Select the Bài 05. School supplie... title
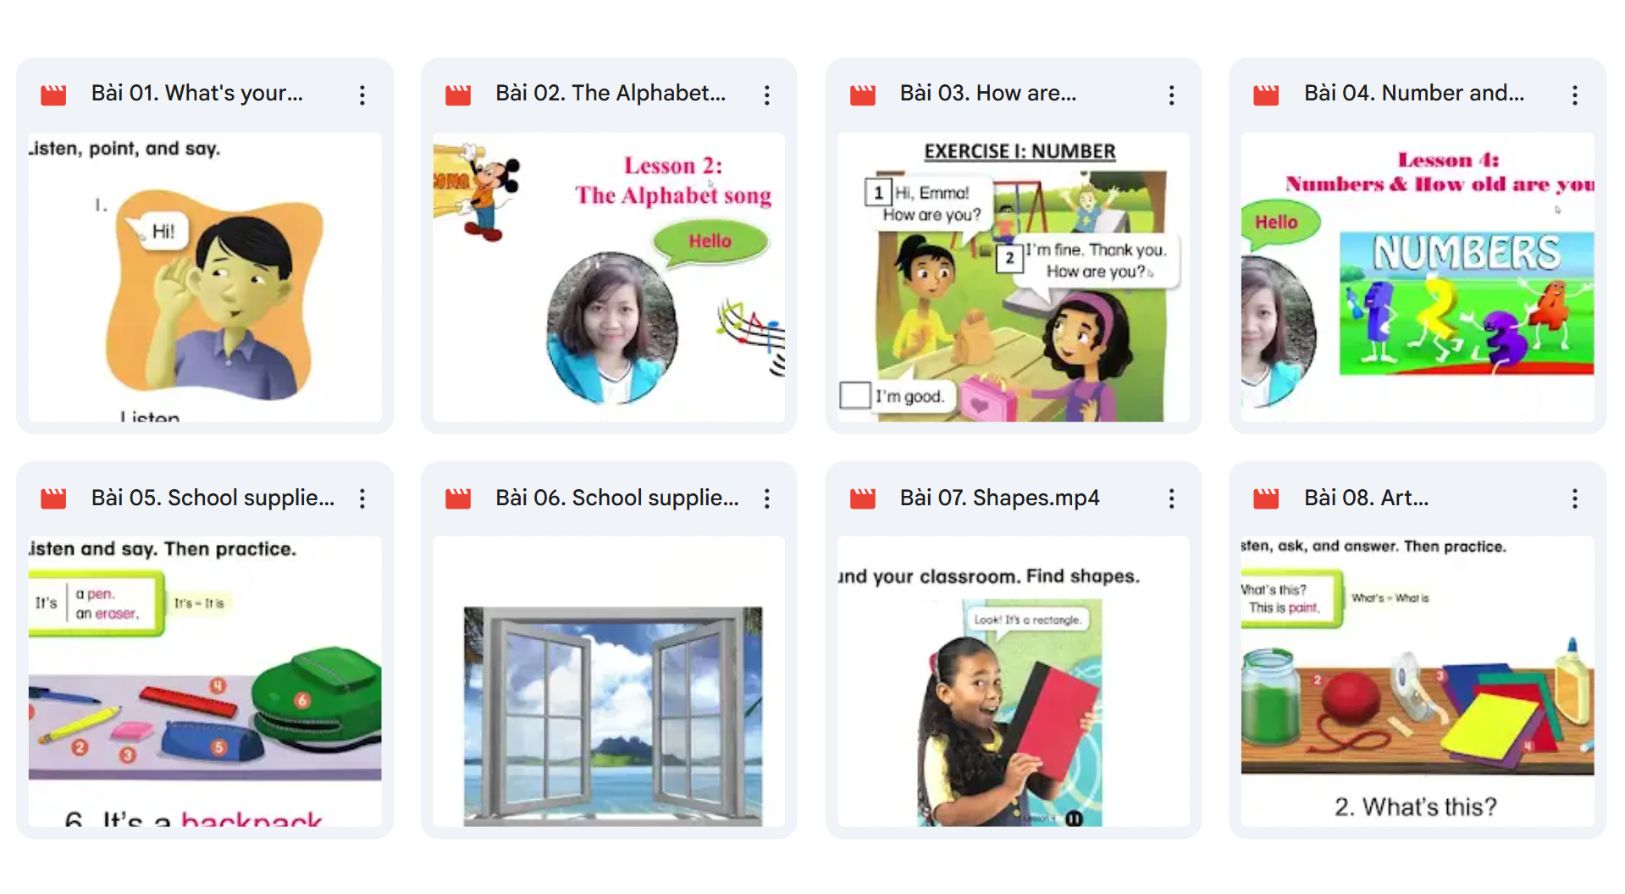Viewport: 1625px width, 894px height. [213, 498]
